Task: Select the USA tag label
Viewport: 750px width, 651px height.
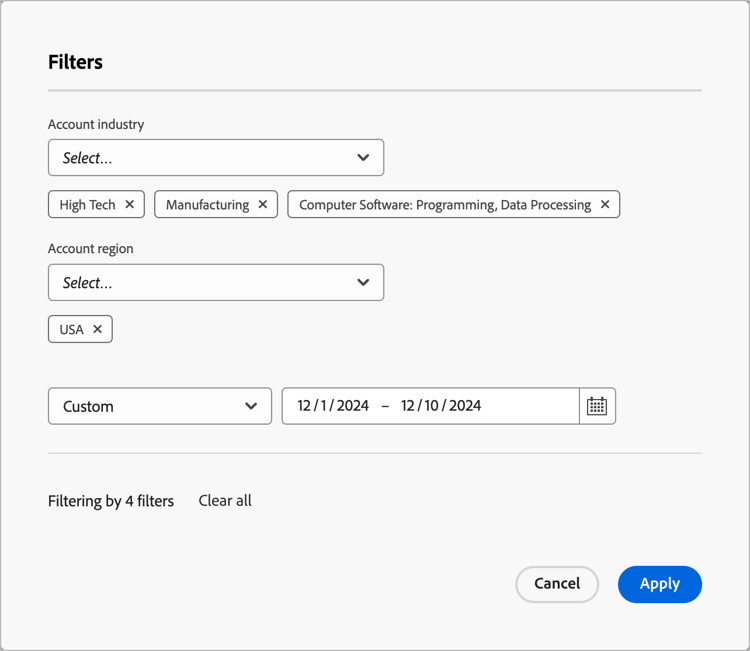Action: click(71, 329)
